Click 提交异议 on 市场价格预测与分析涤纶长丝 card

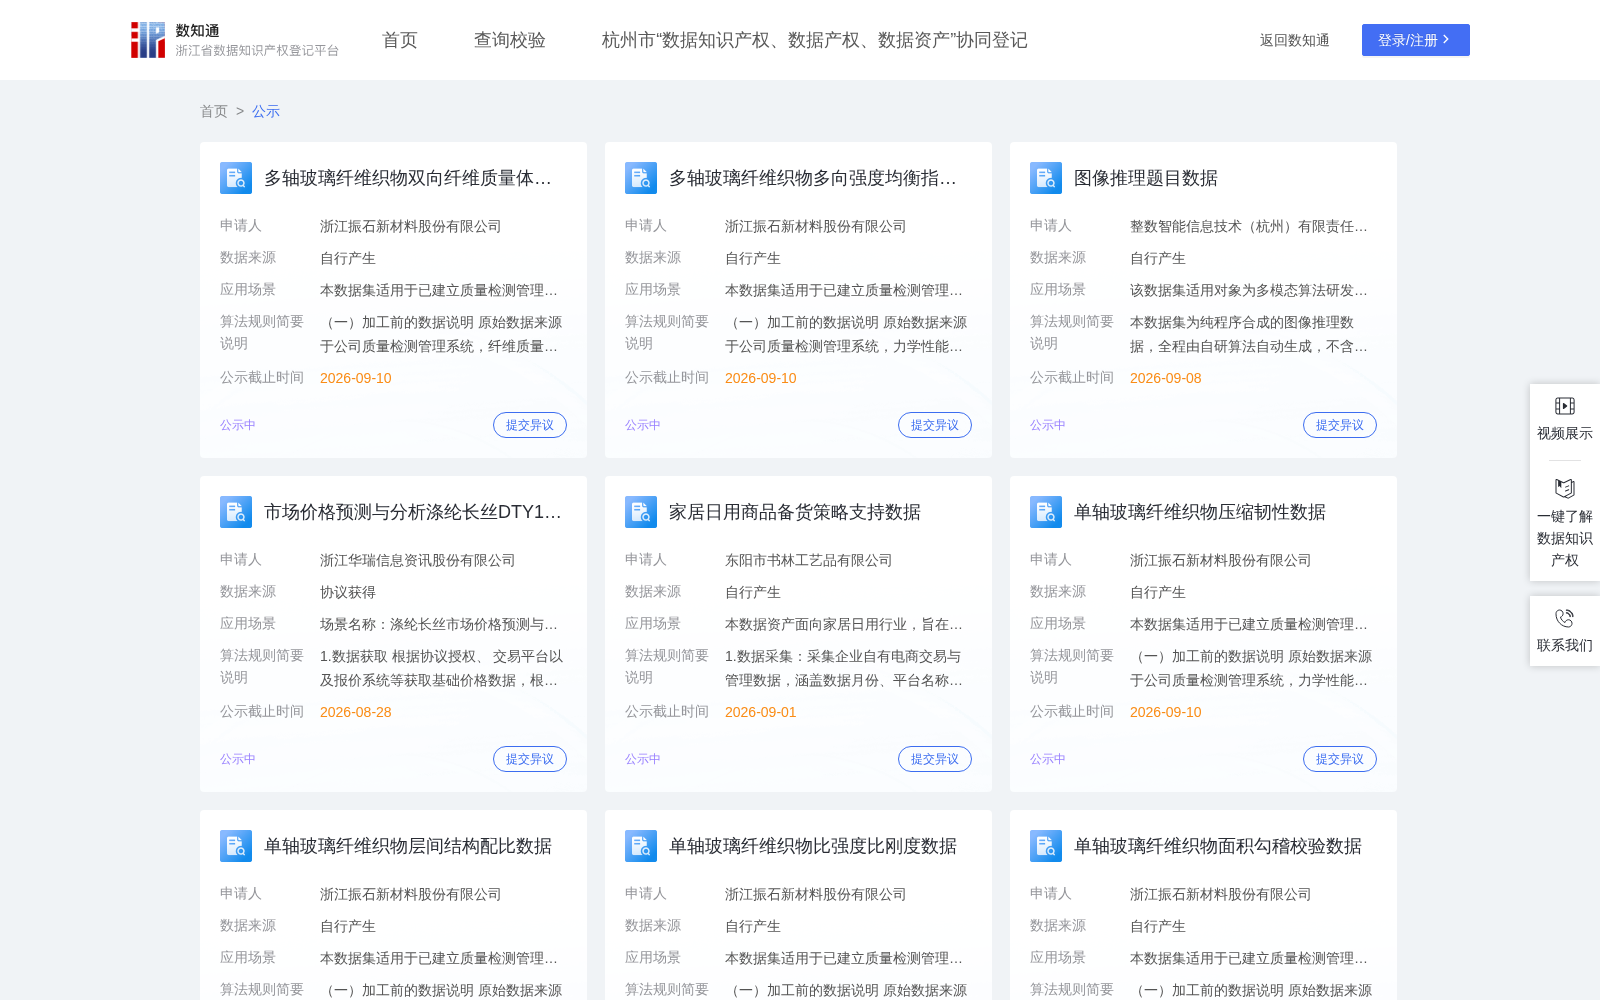click(x=530, y=759)
